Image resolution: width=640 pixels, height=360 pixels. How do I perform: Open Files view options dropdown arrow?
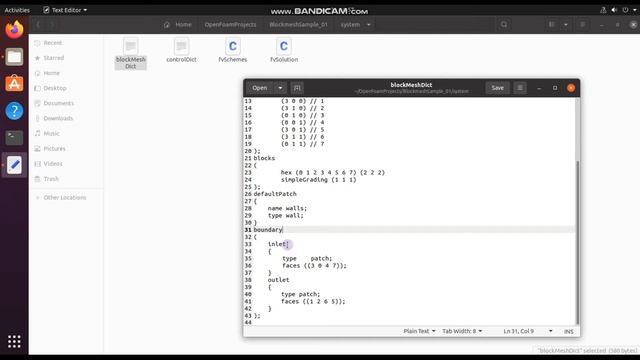point(566,24)
